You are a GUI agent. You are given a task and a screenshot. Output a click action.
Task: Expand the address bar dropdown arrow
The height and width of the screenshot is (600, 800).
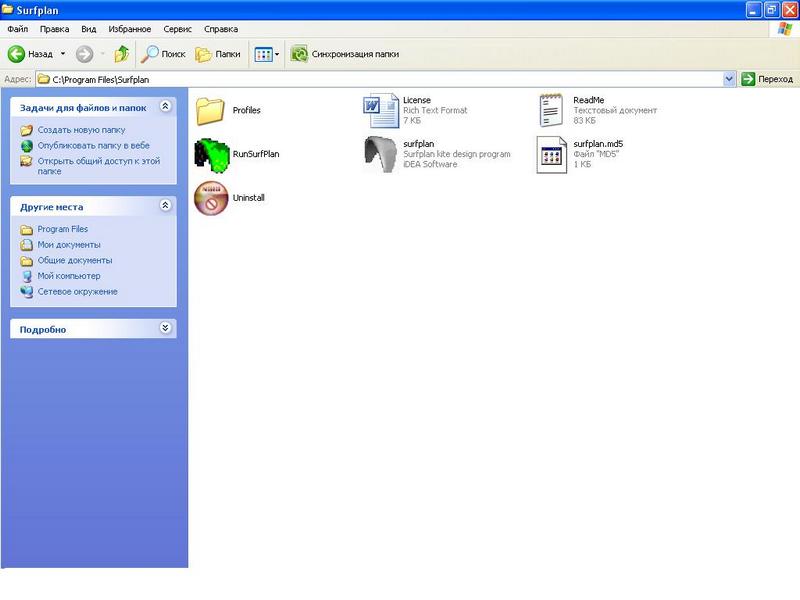pyautogui.click(x=729, y=78)
